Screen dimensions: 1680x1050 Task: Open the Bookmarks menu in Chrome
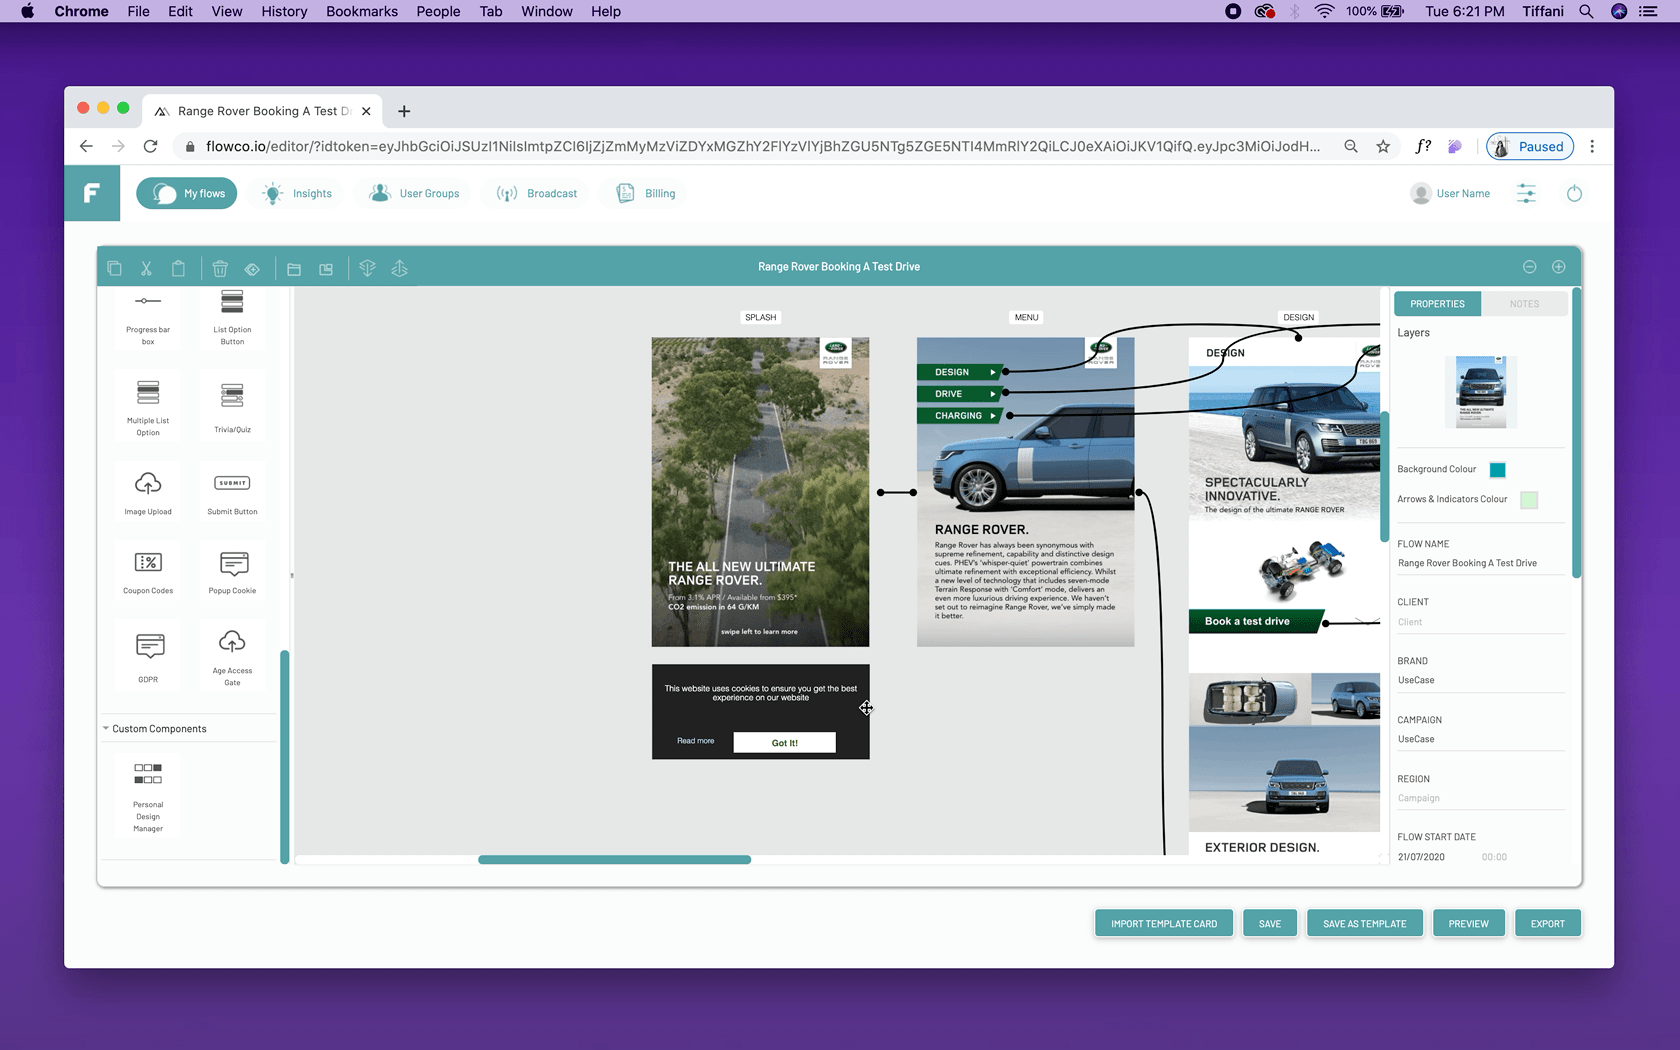362,11
